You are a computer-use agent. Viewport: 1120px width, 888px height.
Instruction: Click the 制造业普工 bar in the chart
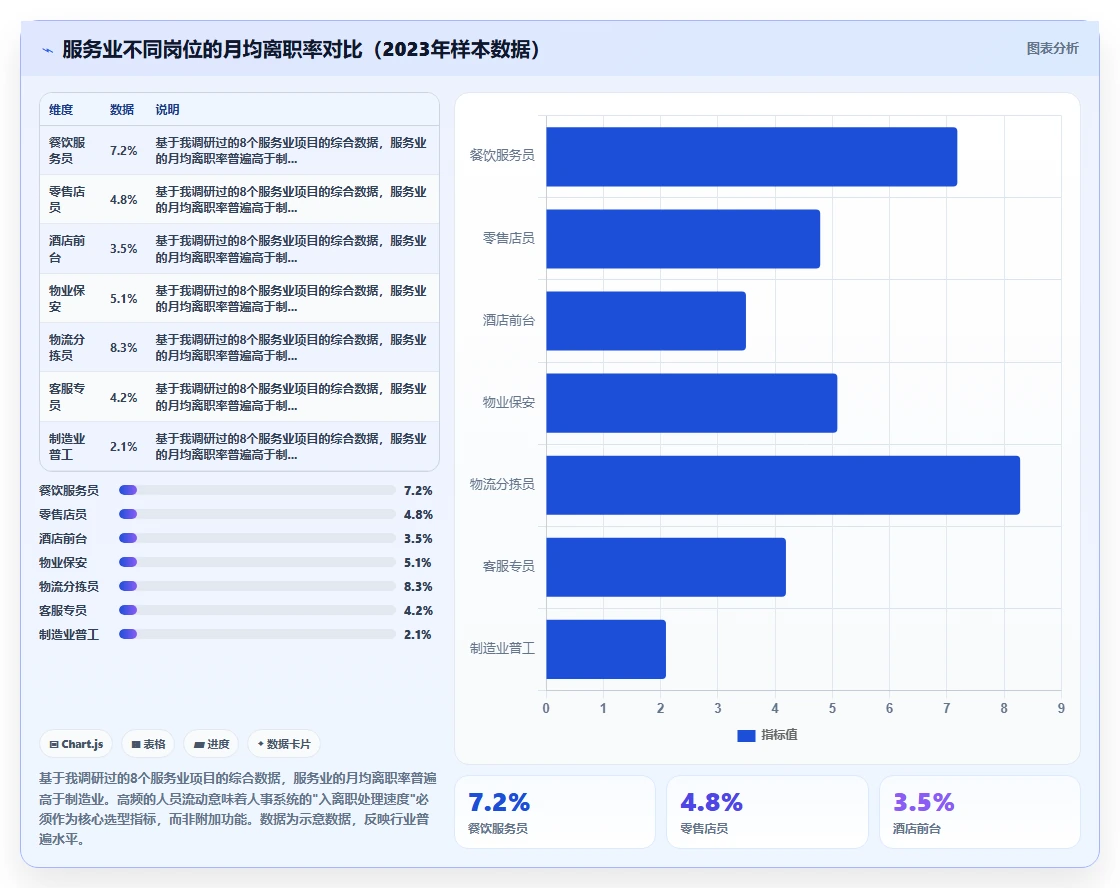coord(606,649)
